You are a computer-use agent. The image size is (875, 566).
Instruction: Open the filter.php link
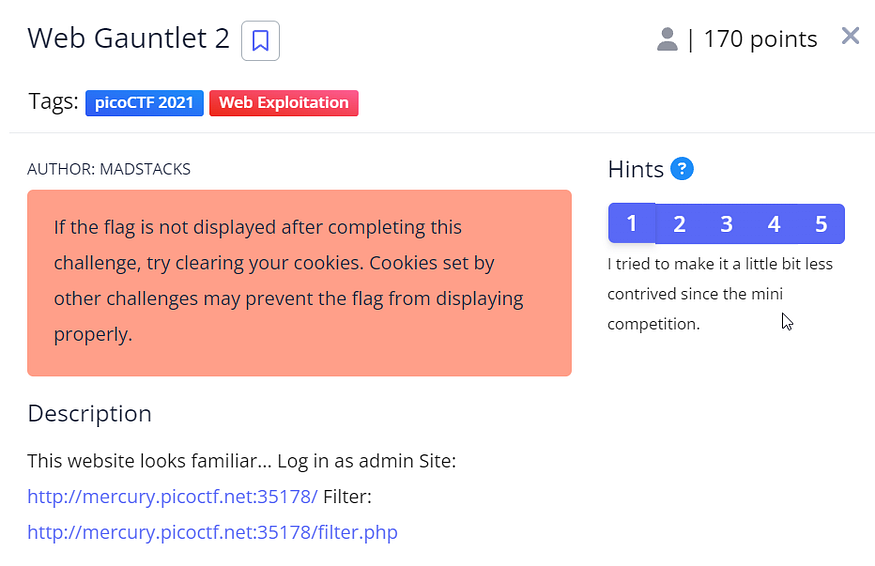[x=212, y=532]
